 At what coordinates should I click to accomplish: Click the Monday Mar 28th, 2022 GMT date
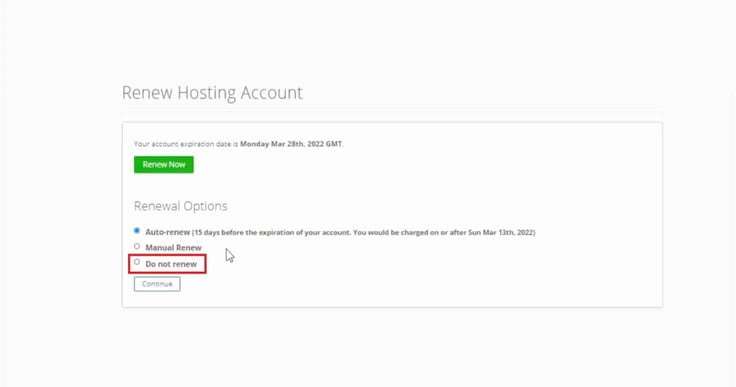pyautogui.click(x=291, y=144)
